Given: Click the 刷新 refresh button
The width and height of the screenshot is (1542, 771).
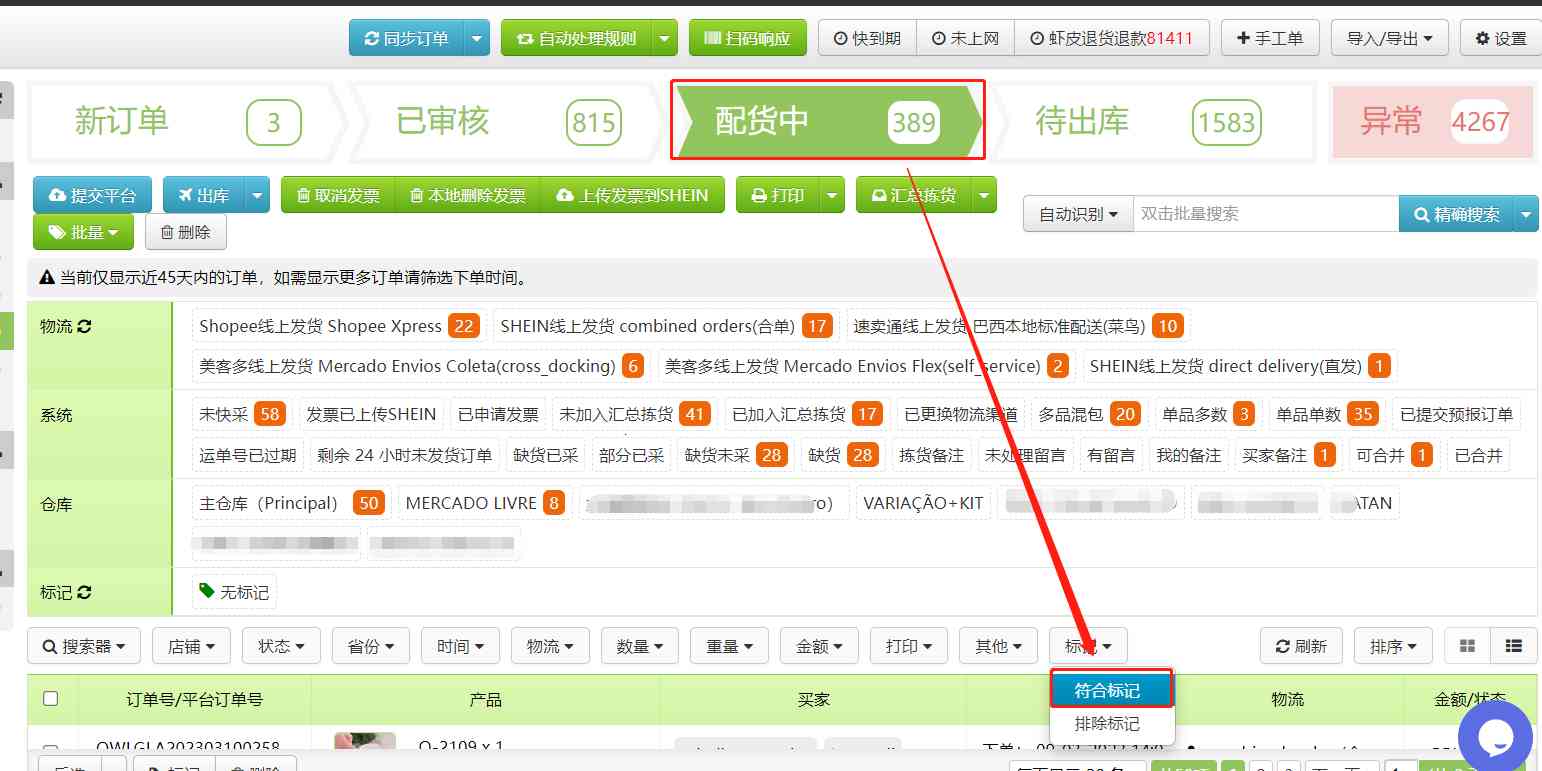Looking at the screenshot, I should (1300, 646).
